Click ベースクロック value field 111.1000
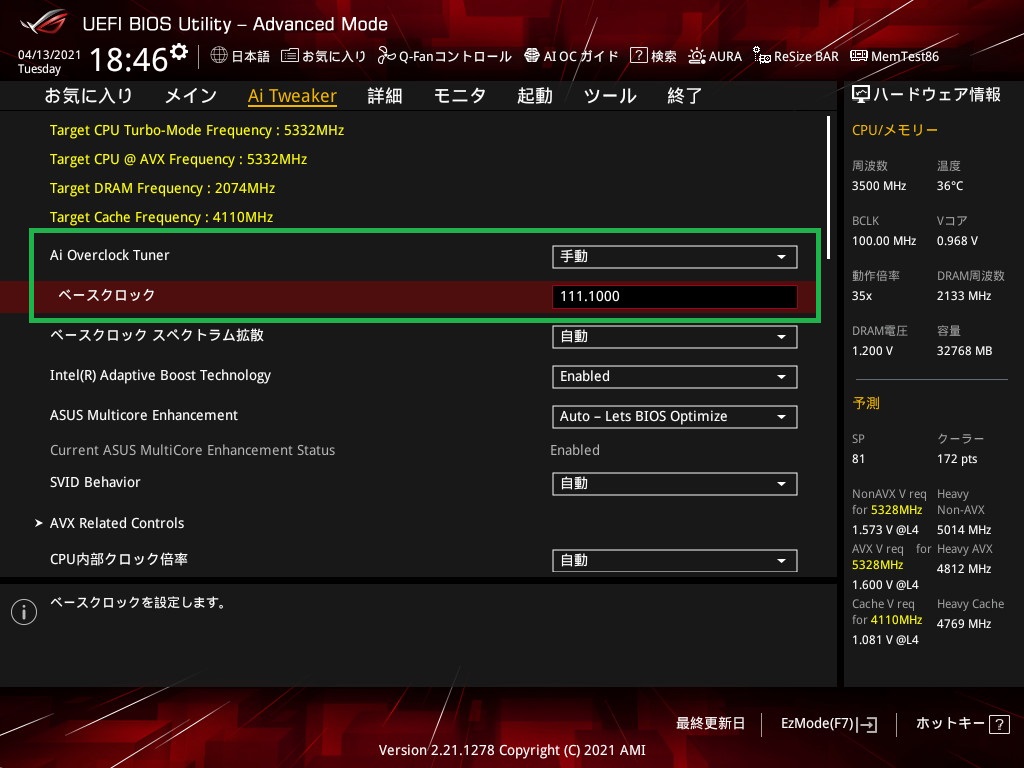1024x768 pixels. click(674, 296)
